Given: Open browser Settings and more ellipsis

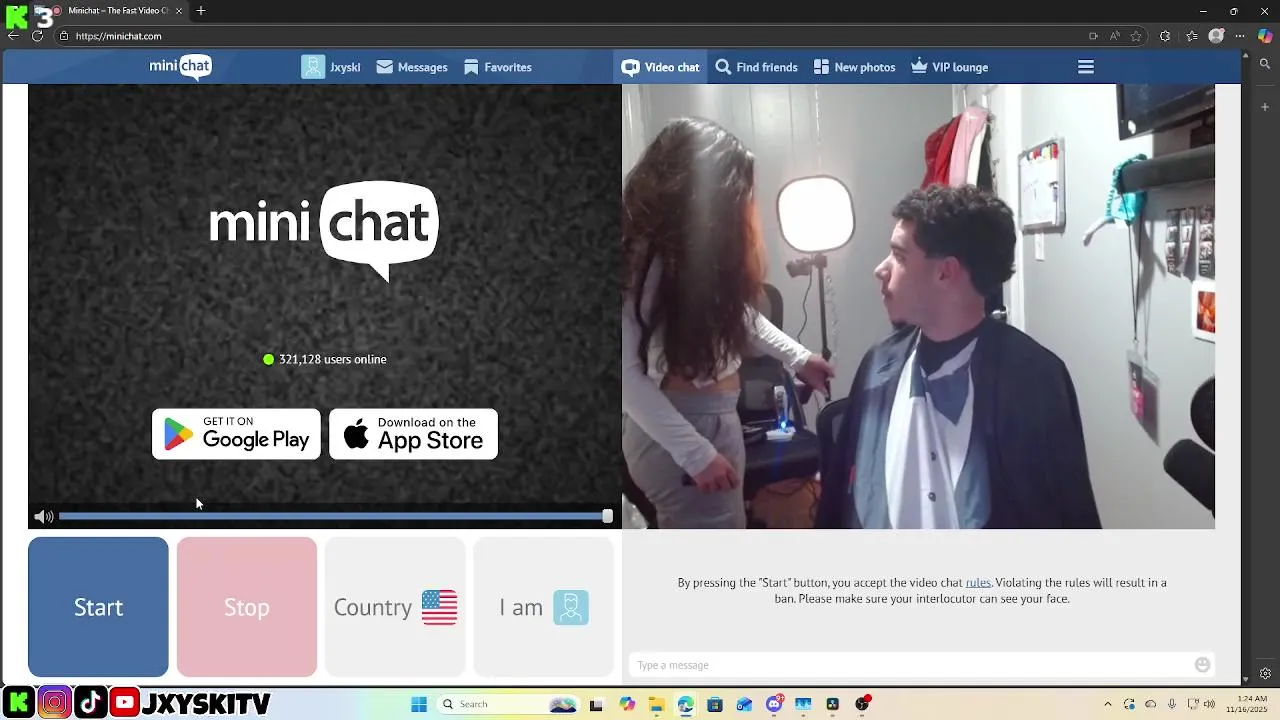Looking at the screenshot, I should (x=1241, y=36).
